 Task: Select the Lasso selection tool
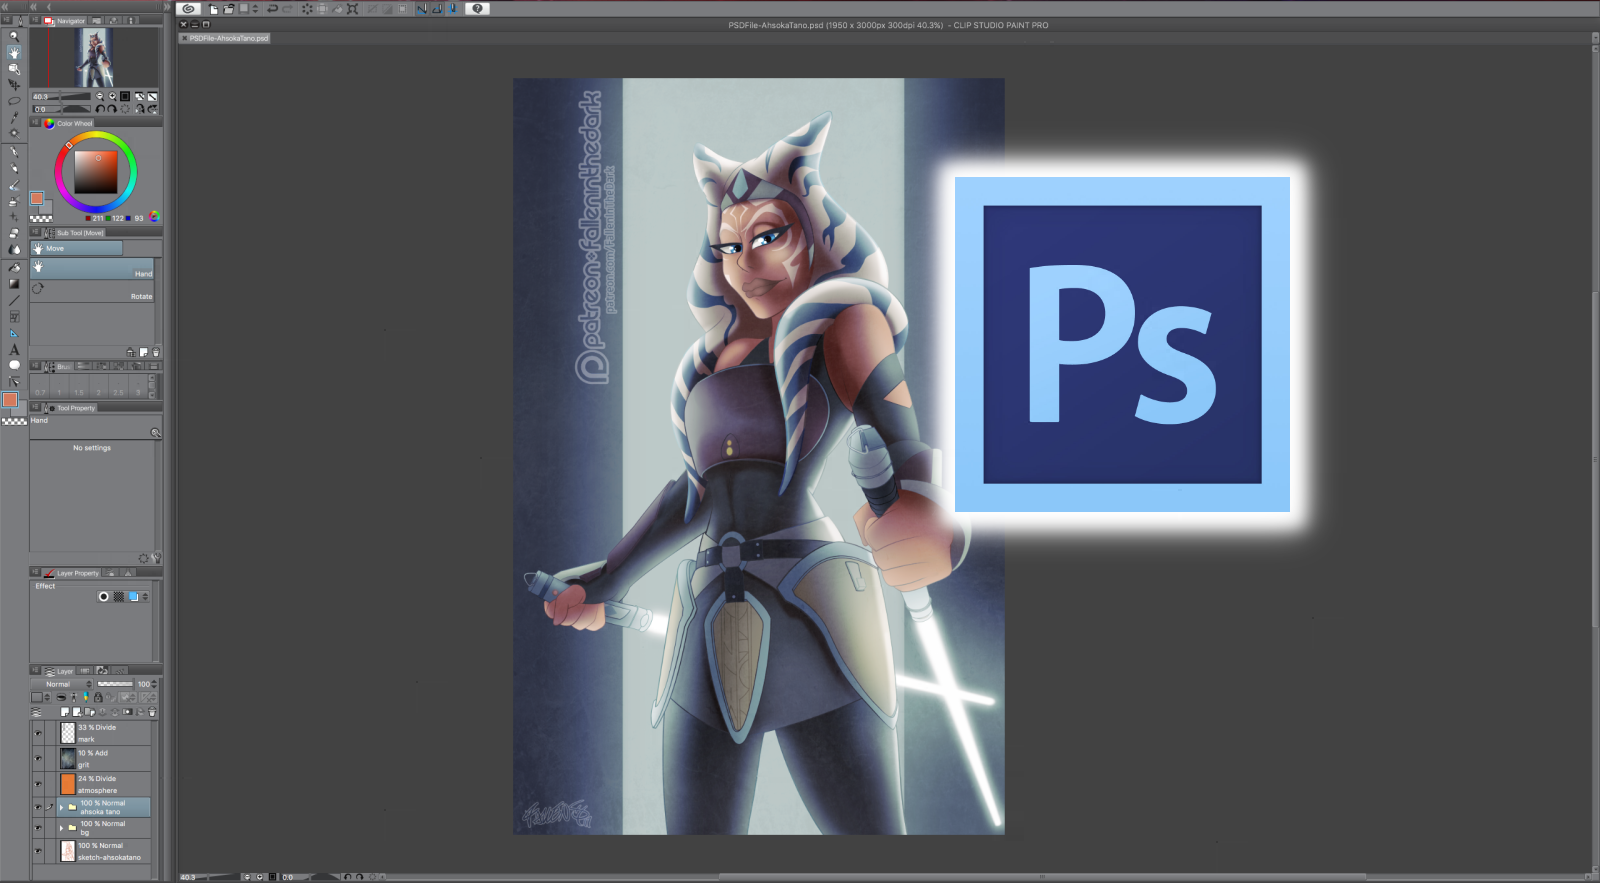[x=14, y=101]
